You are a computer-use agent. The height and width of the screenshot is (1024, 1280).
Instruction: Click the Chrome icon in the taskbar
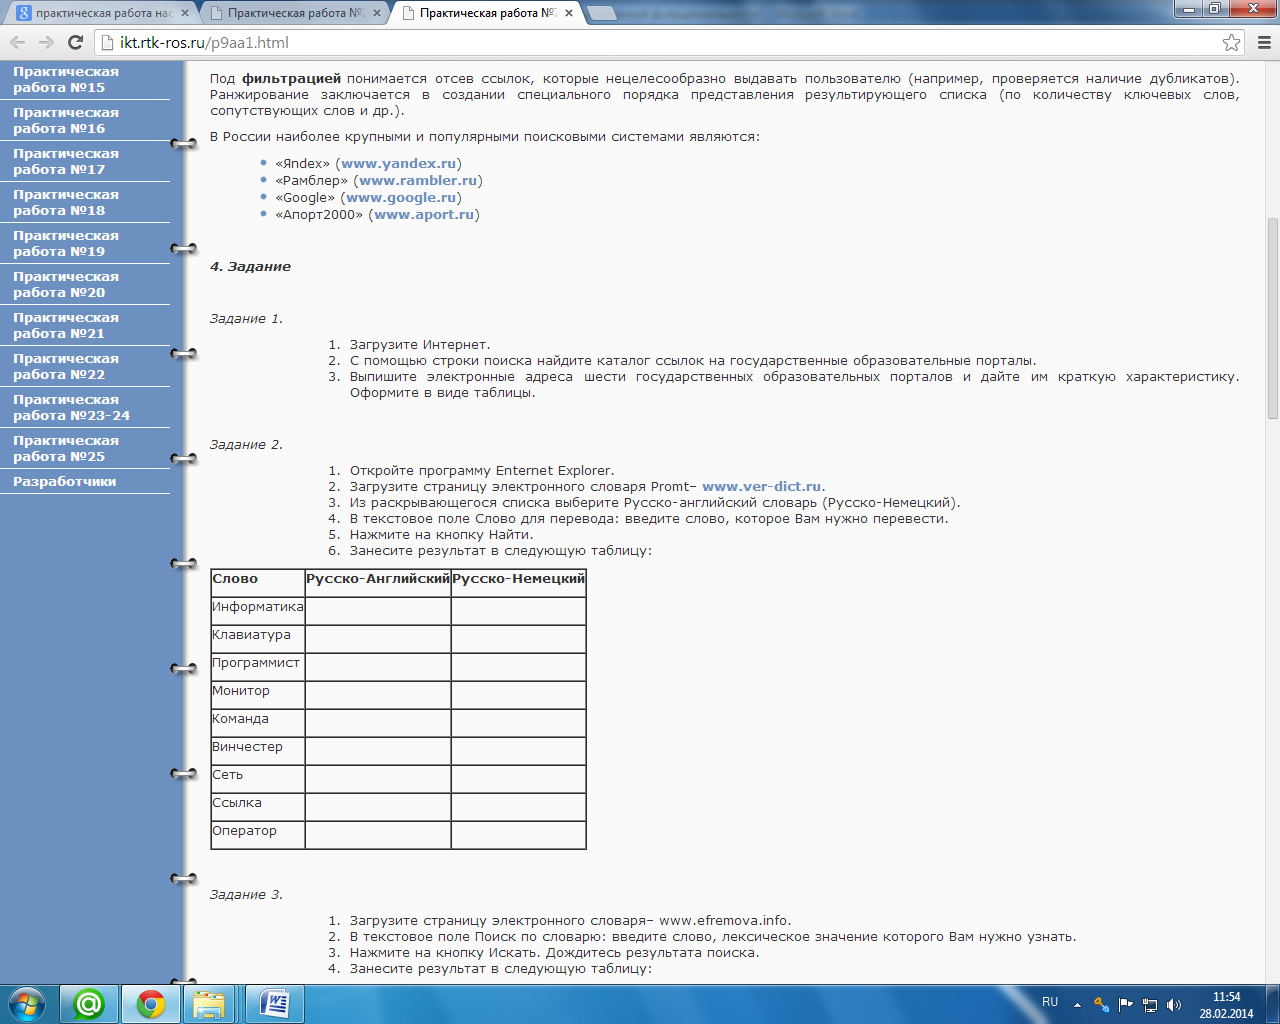point(151,1004)
